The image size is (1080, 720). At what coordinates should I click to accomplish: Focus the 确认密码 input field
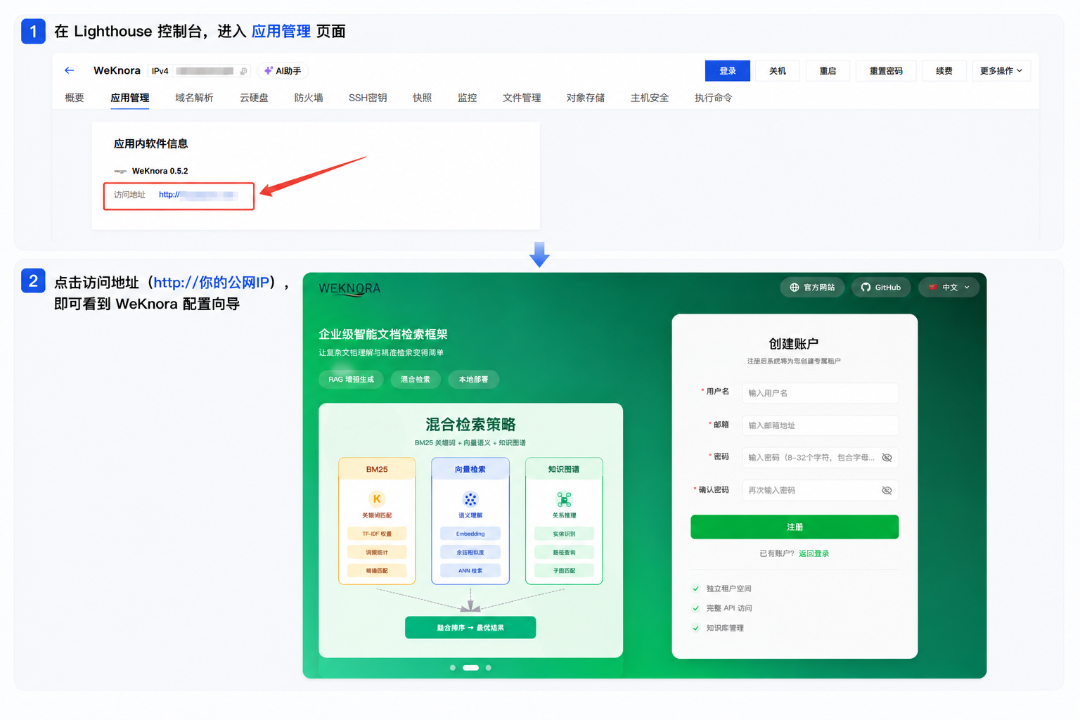tap(820, 490)
